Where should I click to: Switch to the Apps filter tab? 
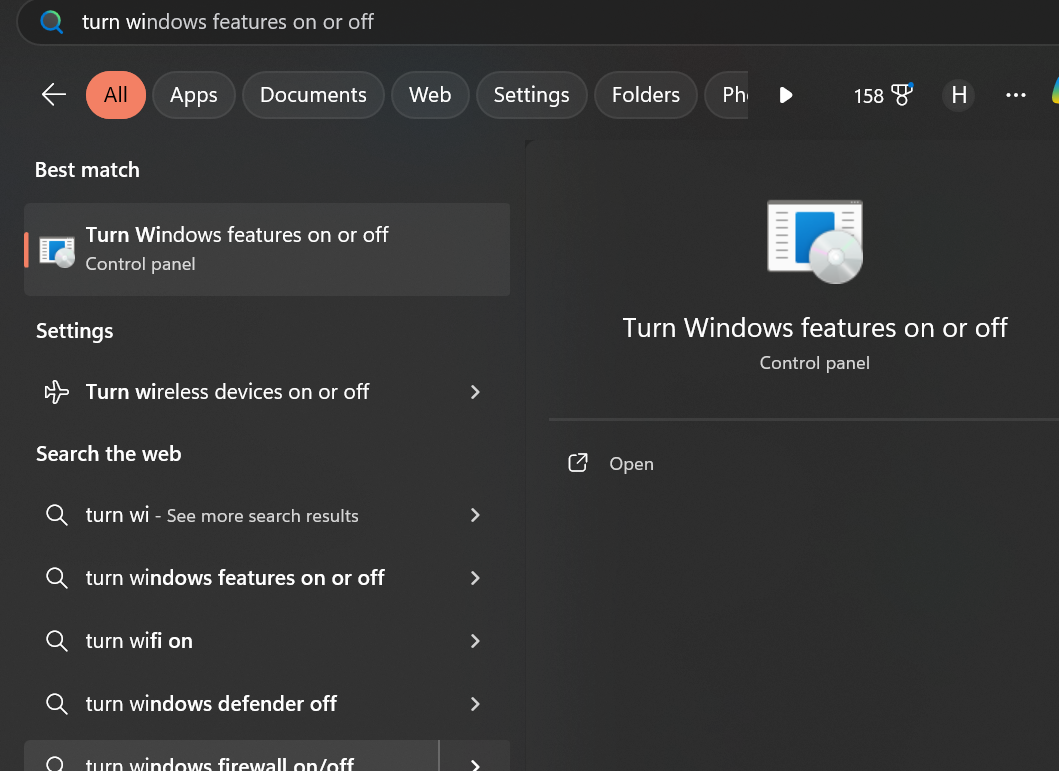(x=194, y=95)
